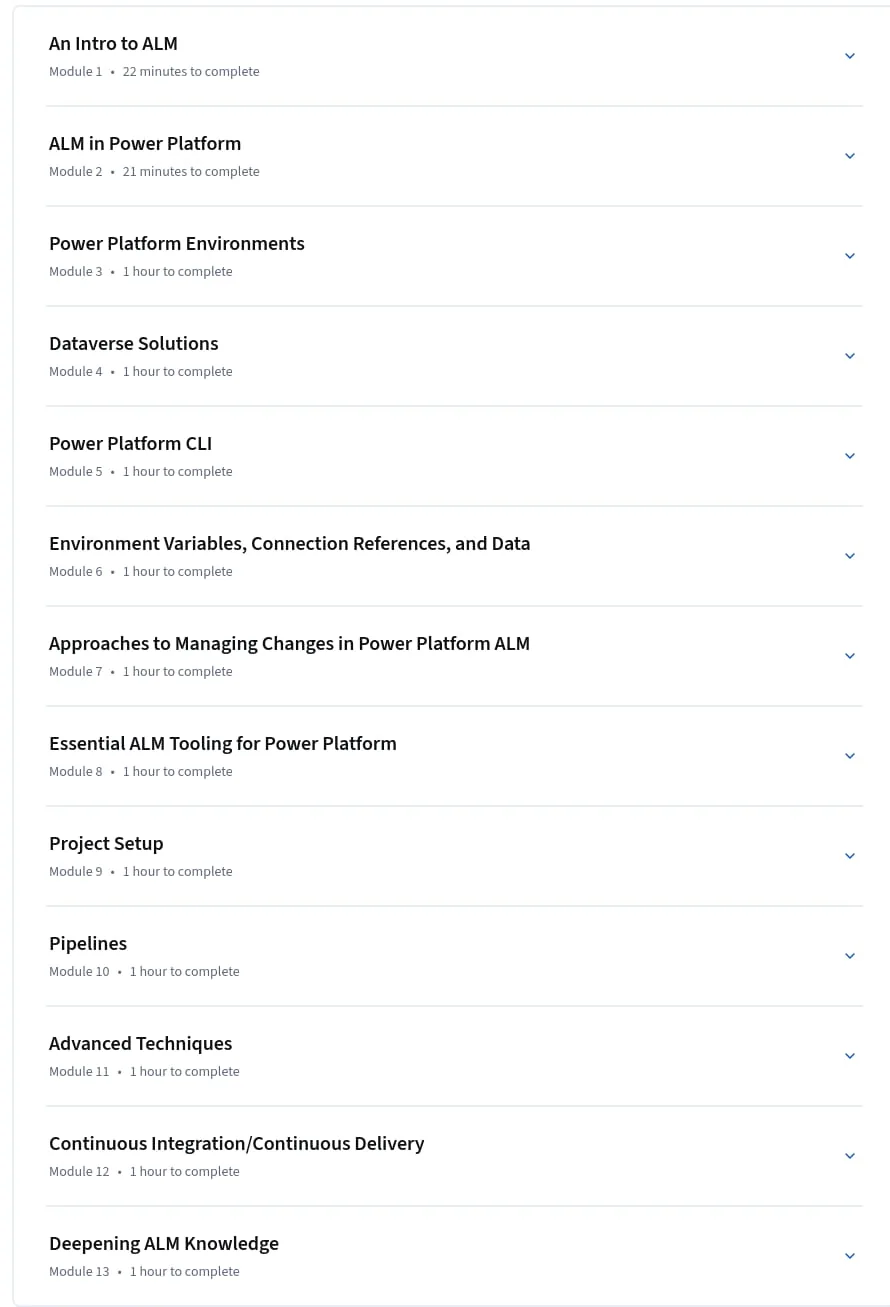This screenshot has height=1307, width=890.
Task: Open the An Intro to ALM title
Action: (x=113, y=44)
